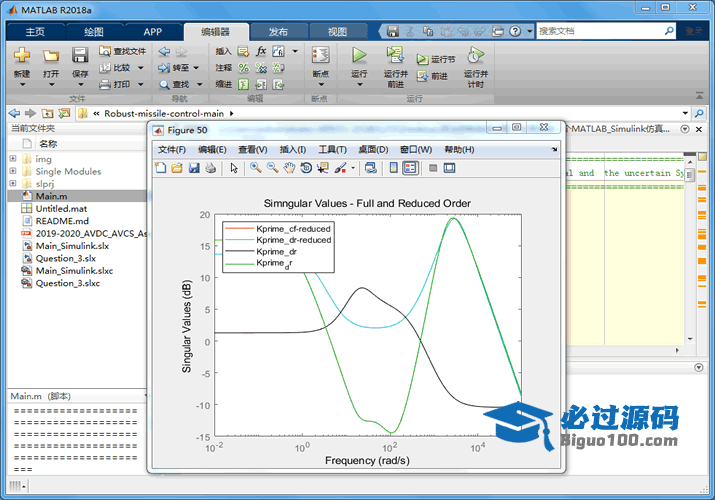
Task: Click the Find magnifier icon in ribbon
Action: (x=164, y=84)
